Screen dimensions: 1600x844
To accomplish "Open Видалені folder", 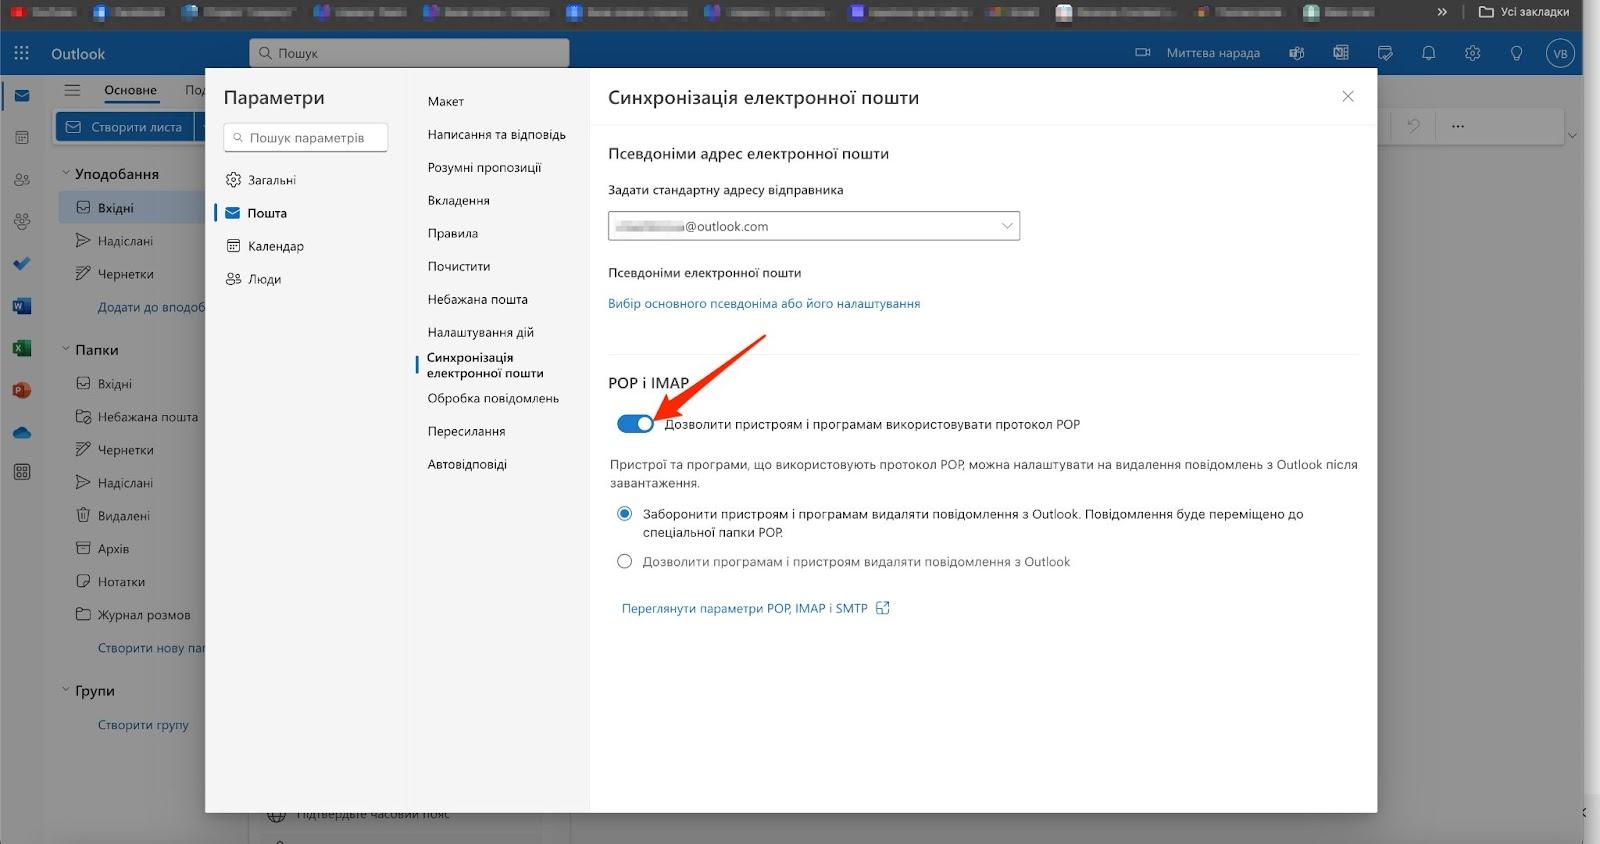I will (x=123, y=516).
